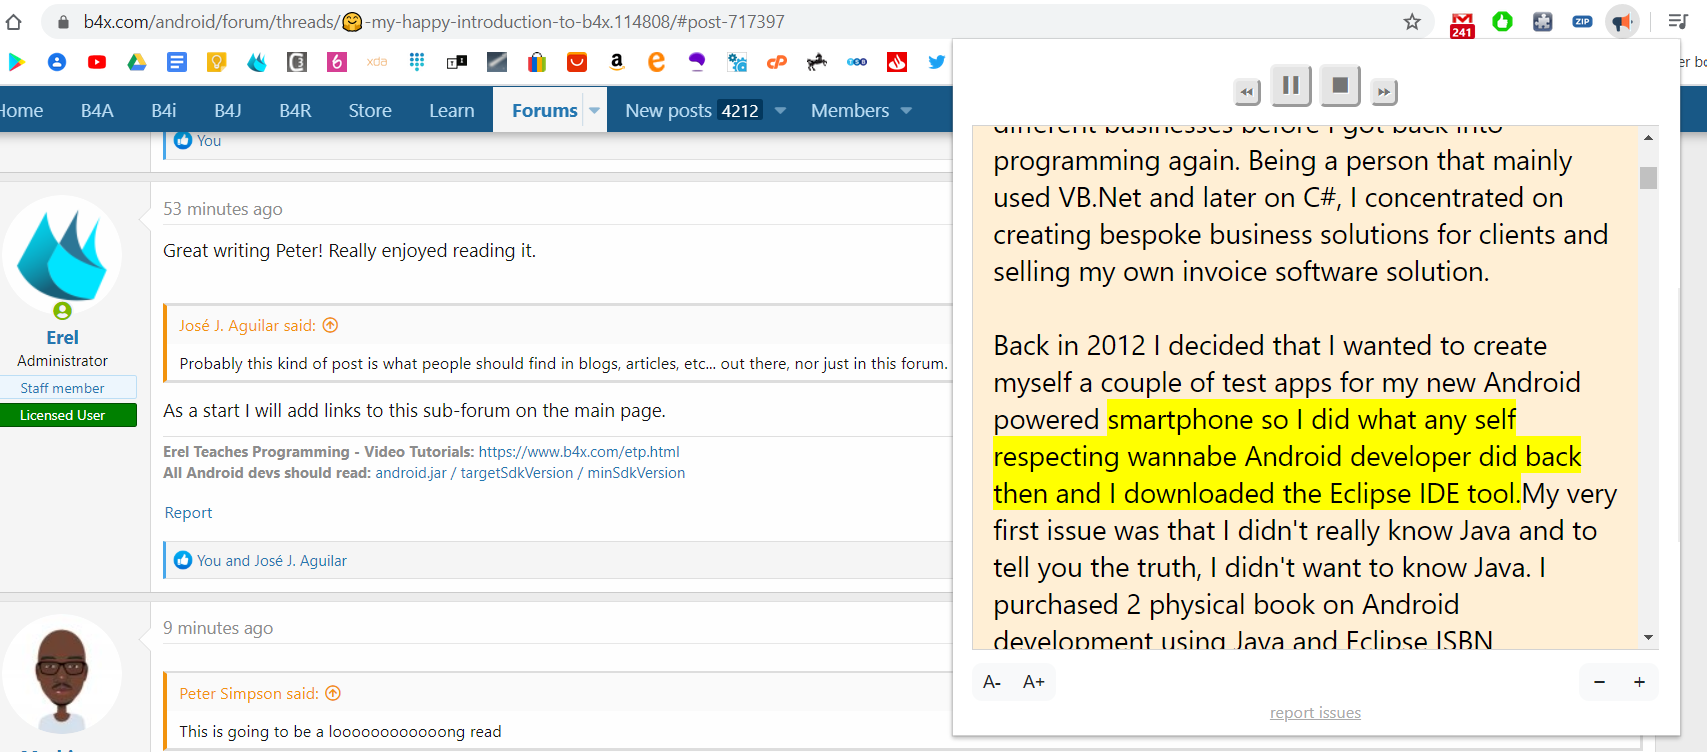The image size is (1707, 752).
Task: Open the Santander red flame bookmark
Action: click(897, 62)
